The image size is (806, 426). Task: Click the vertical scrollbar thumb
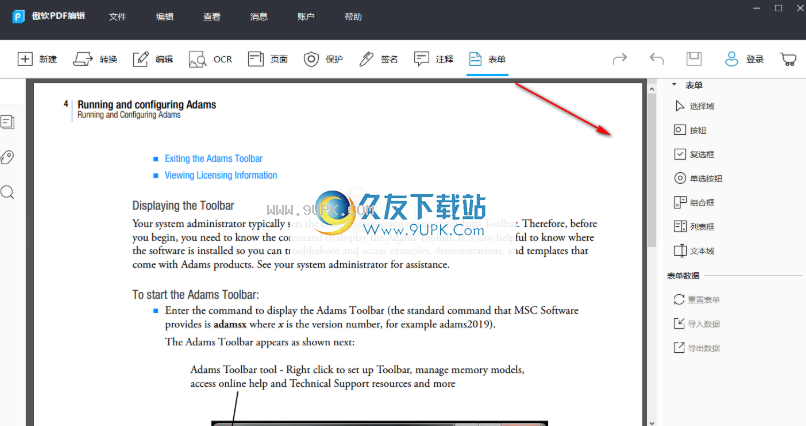click(x=652, y=170)
